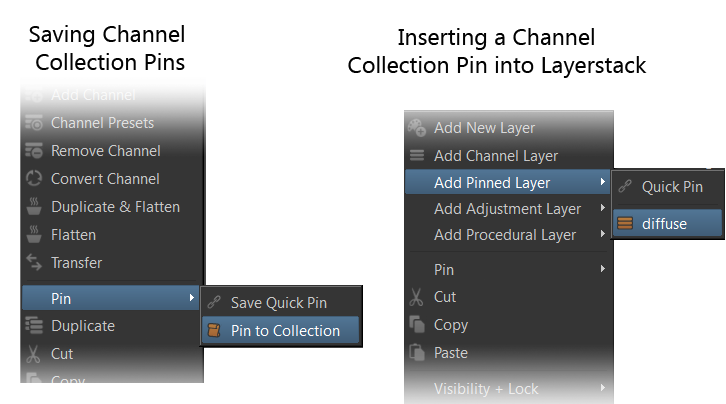Expand the Add Procedural Layer submenu arrow

click(601, 235)
